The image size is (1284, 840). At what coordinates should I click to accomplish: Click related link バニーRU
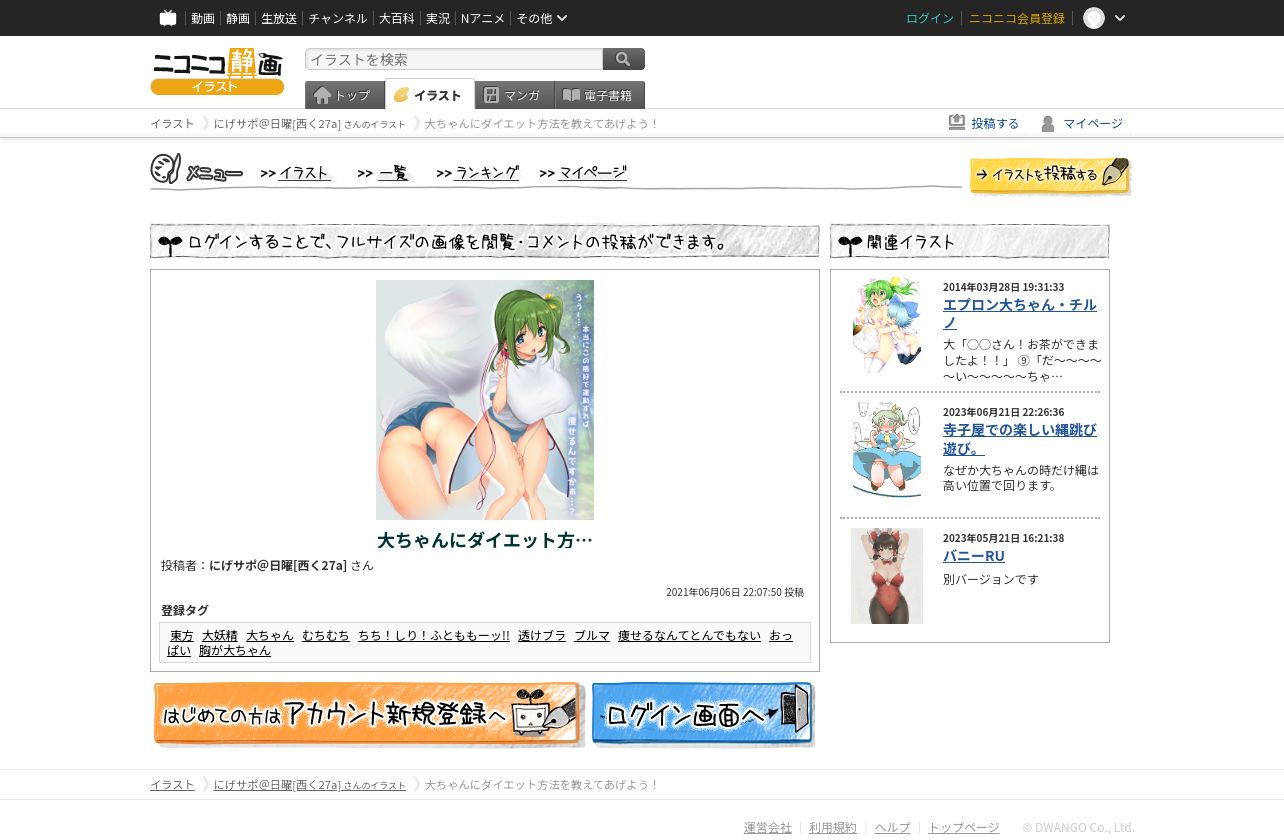coord(974,555)
